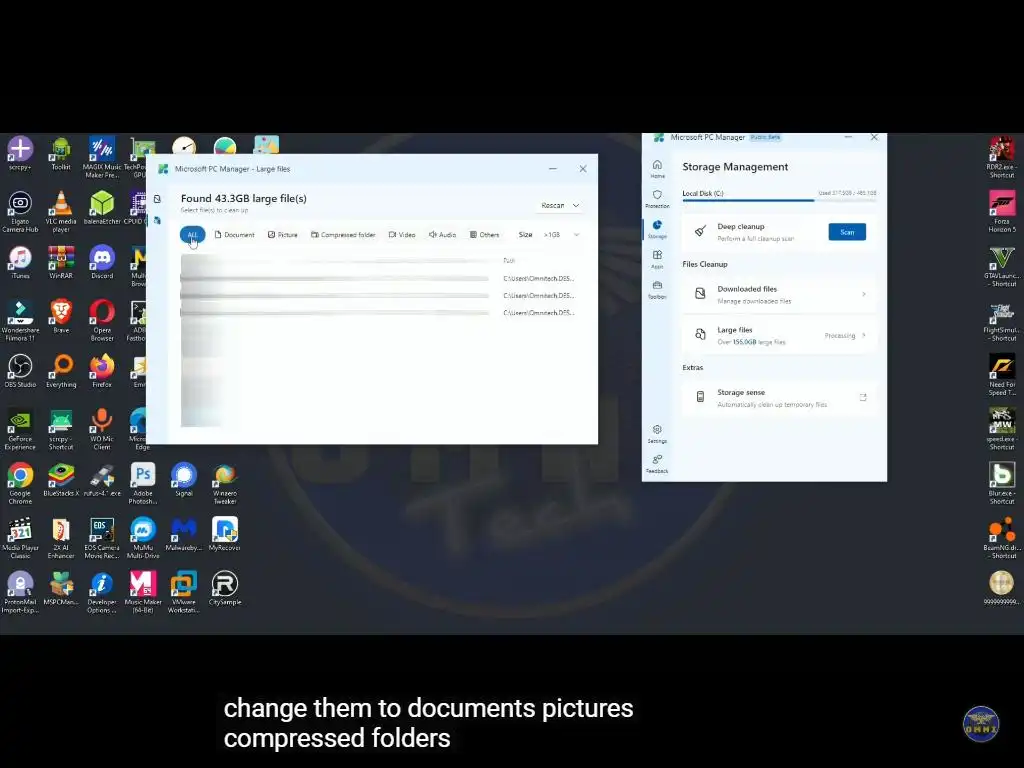Close the Large files window
This screenshot has width=1024, height=768.
pyautogui.click(x=583, y=168)
